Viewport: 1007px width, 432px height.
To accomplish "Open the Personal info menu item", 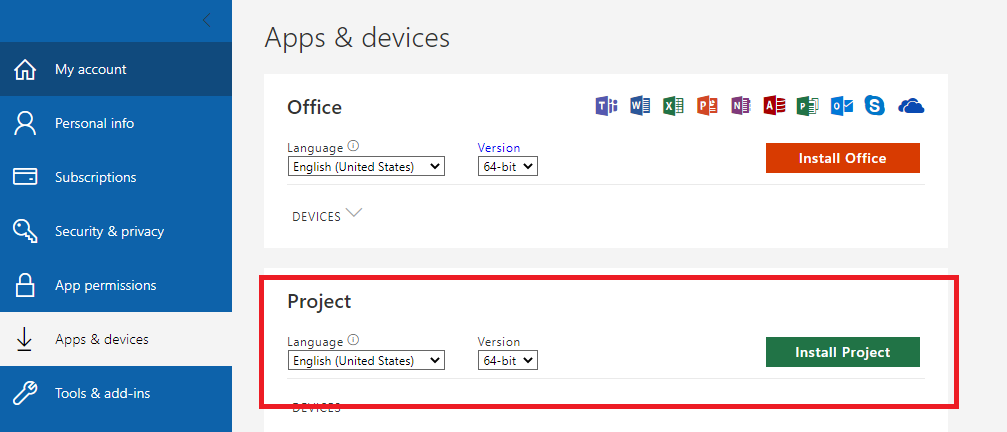I will tap(116, 123).
